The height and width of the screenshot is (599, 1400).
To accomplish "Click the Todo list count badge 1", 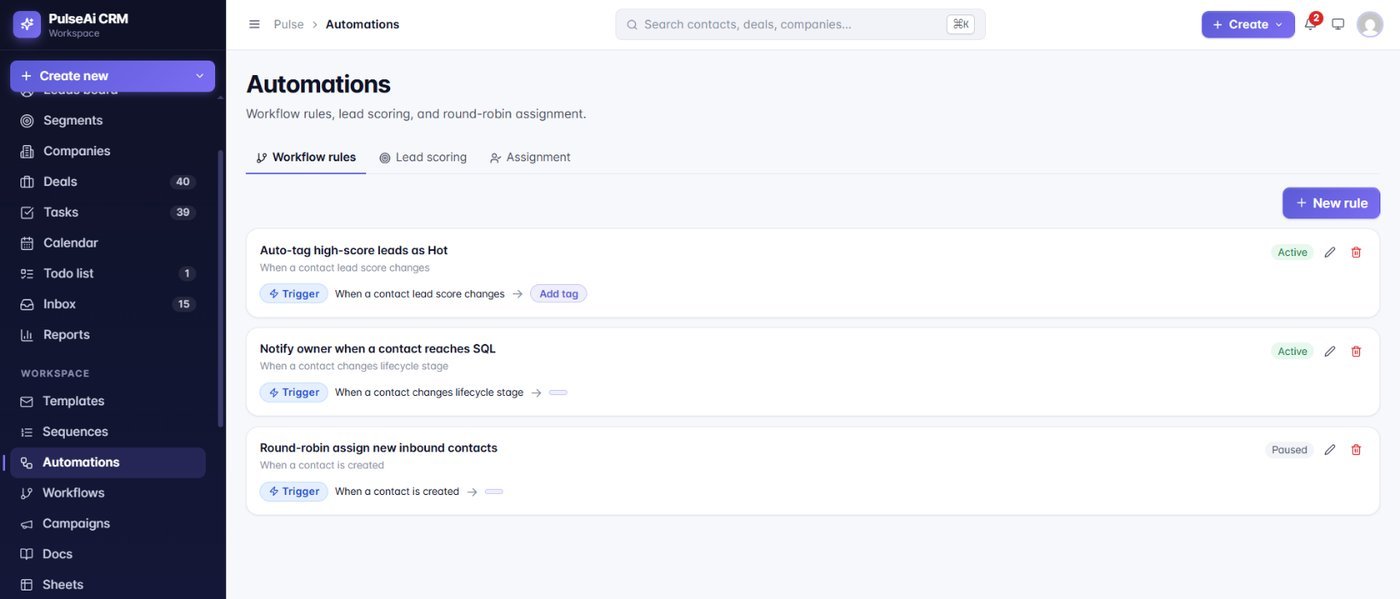I will pos(186,273).
